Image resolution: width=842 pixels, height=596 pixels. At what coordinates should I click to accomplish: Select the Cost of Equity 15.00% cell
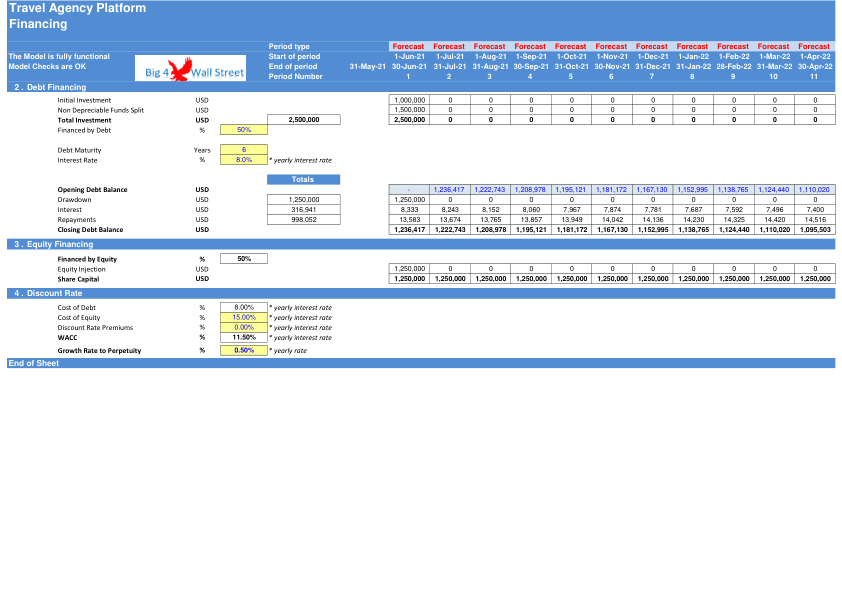coord(244,317)
